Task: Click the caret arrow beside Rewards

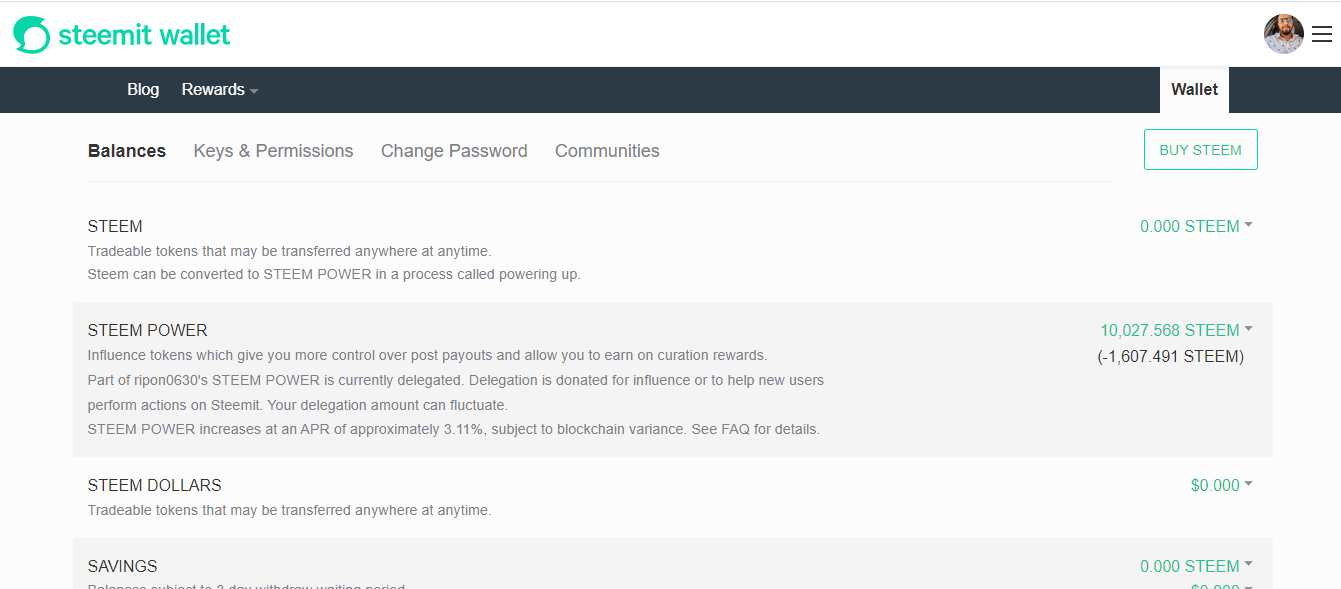Action: point(254,91)
